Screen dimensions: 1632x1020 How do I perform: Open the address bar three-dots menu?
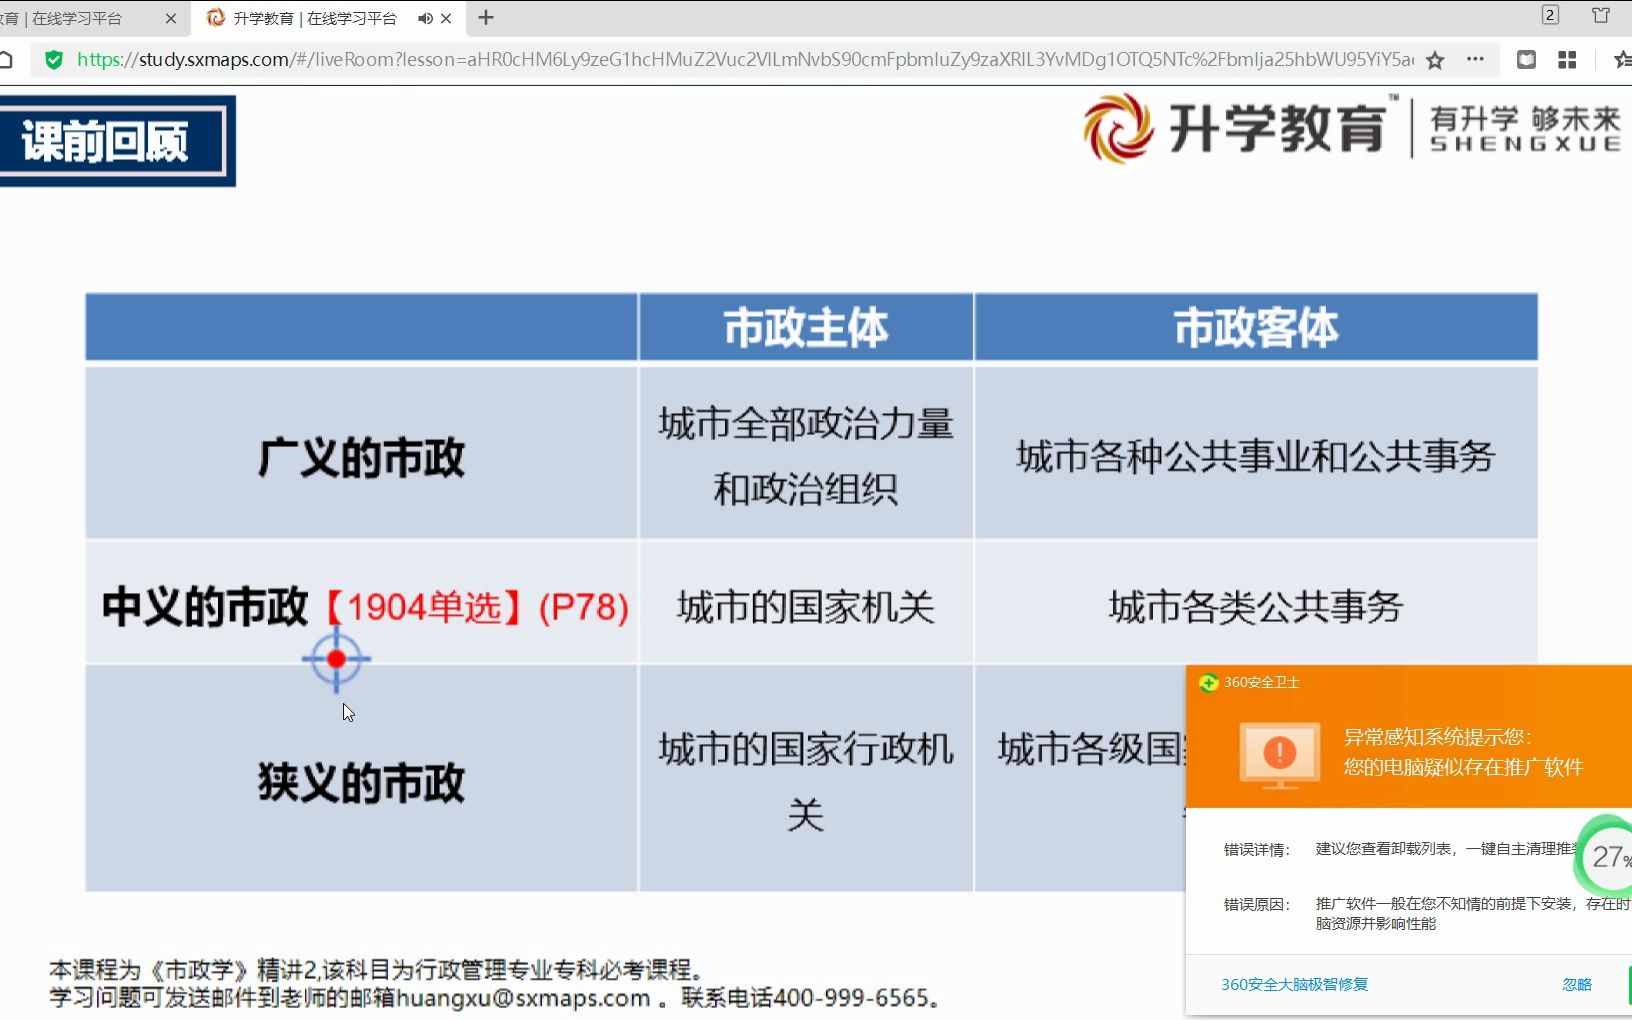coord(1475,59)
